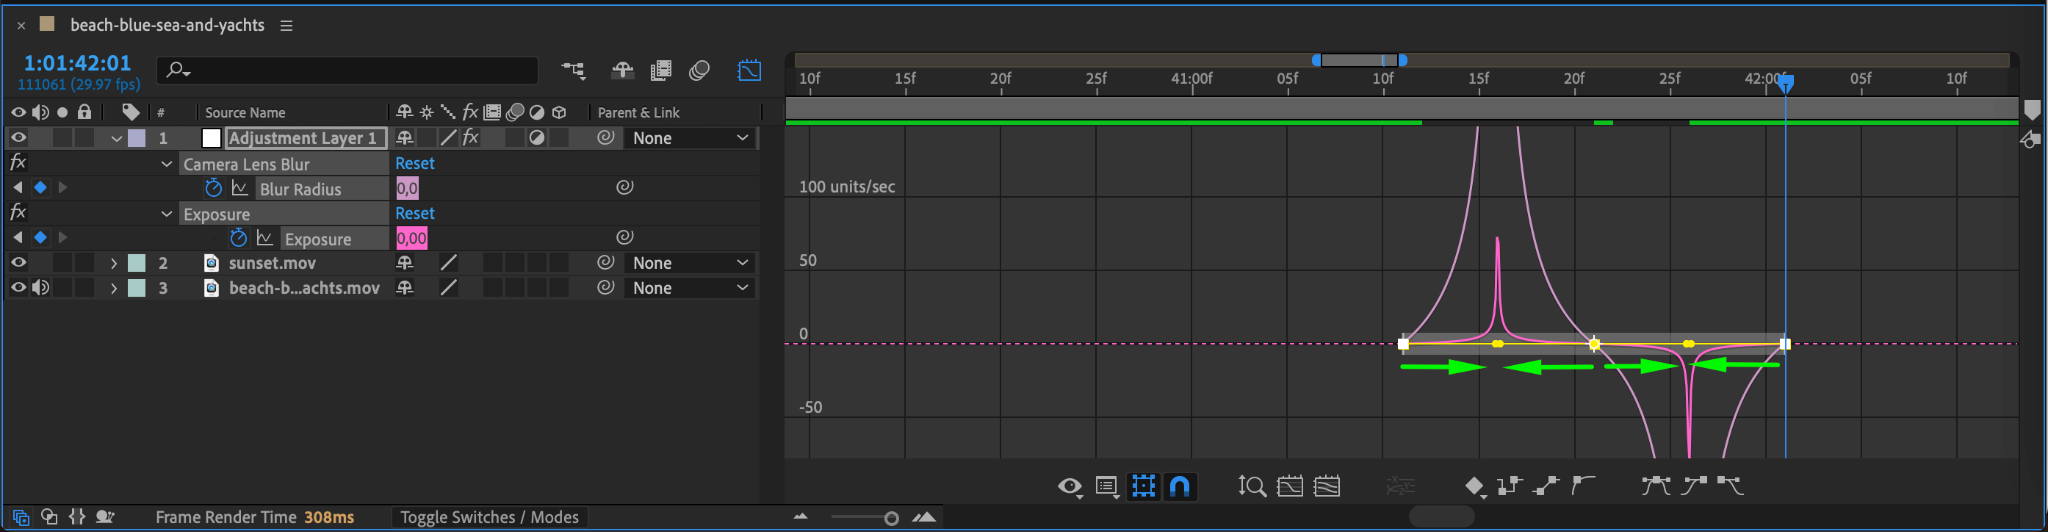Open the graph editor eye options menu

pyautogui.click(x=1070, y=486)
